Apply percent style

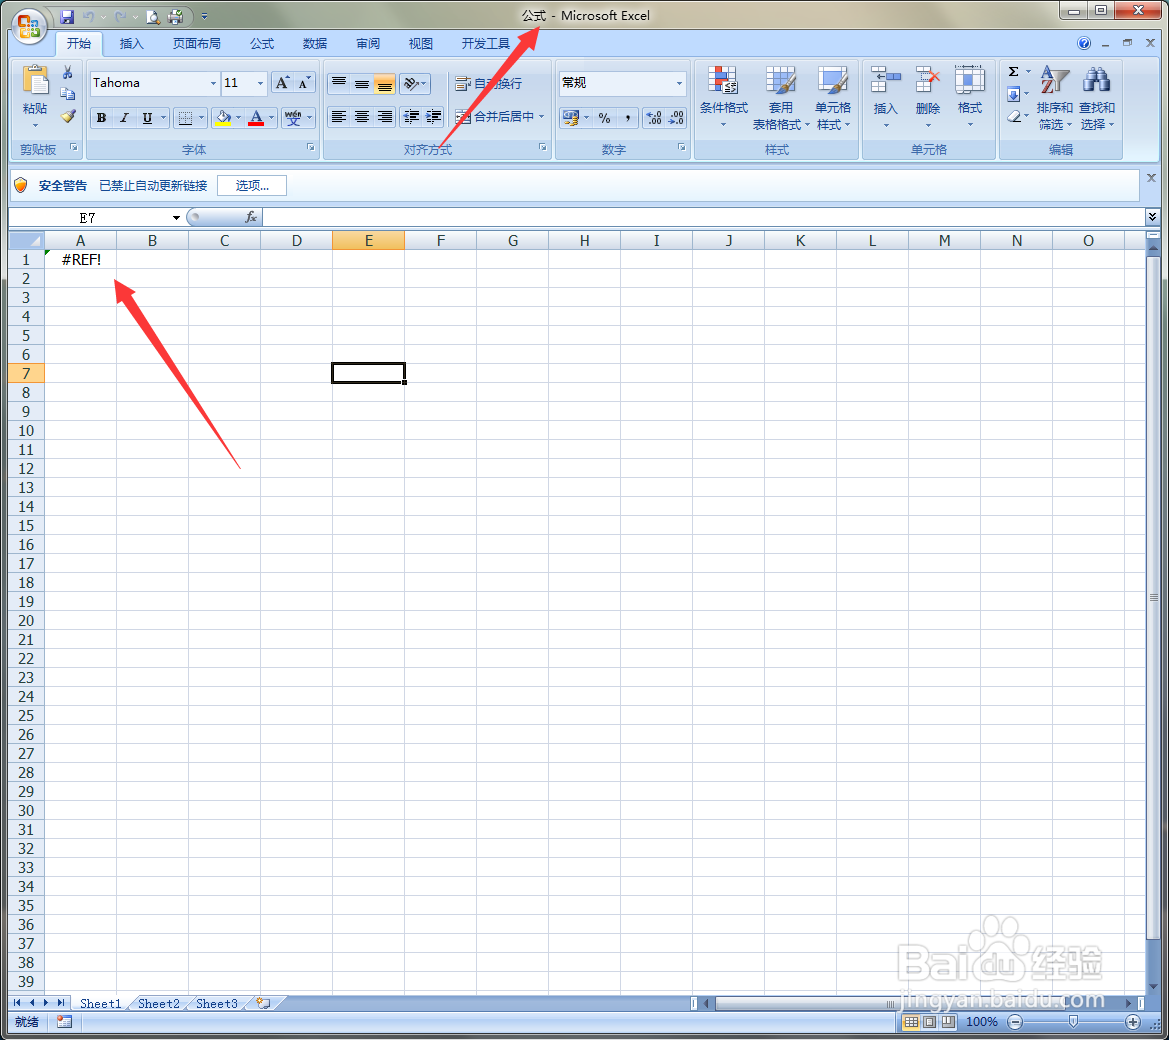[605, 118]
